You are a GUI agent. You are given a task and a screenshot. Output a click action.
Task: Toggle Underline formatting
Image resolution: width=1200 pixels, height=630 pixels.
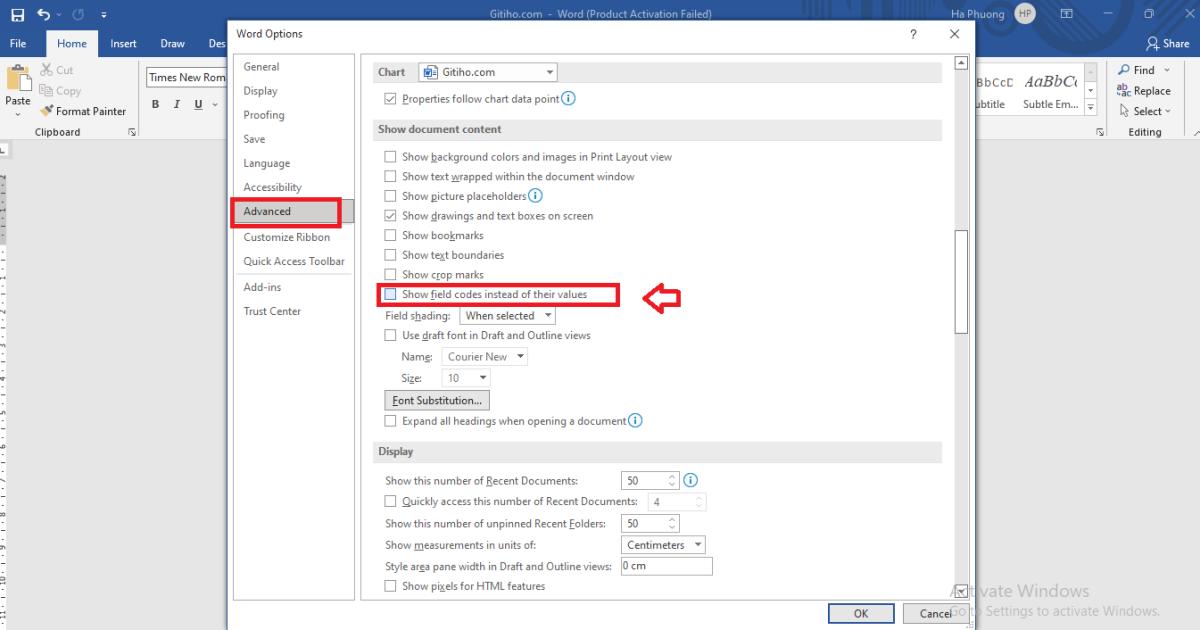(199, 104)
